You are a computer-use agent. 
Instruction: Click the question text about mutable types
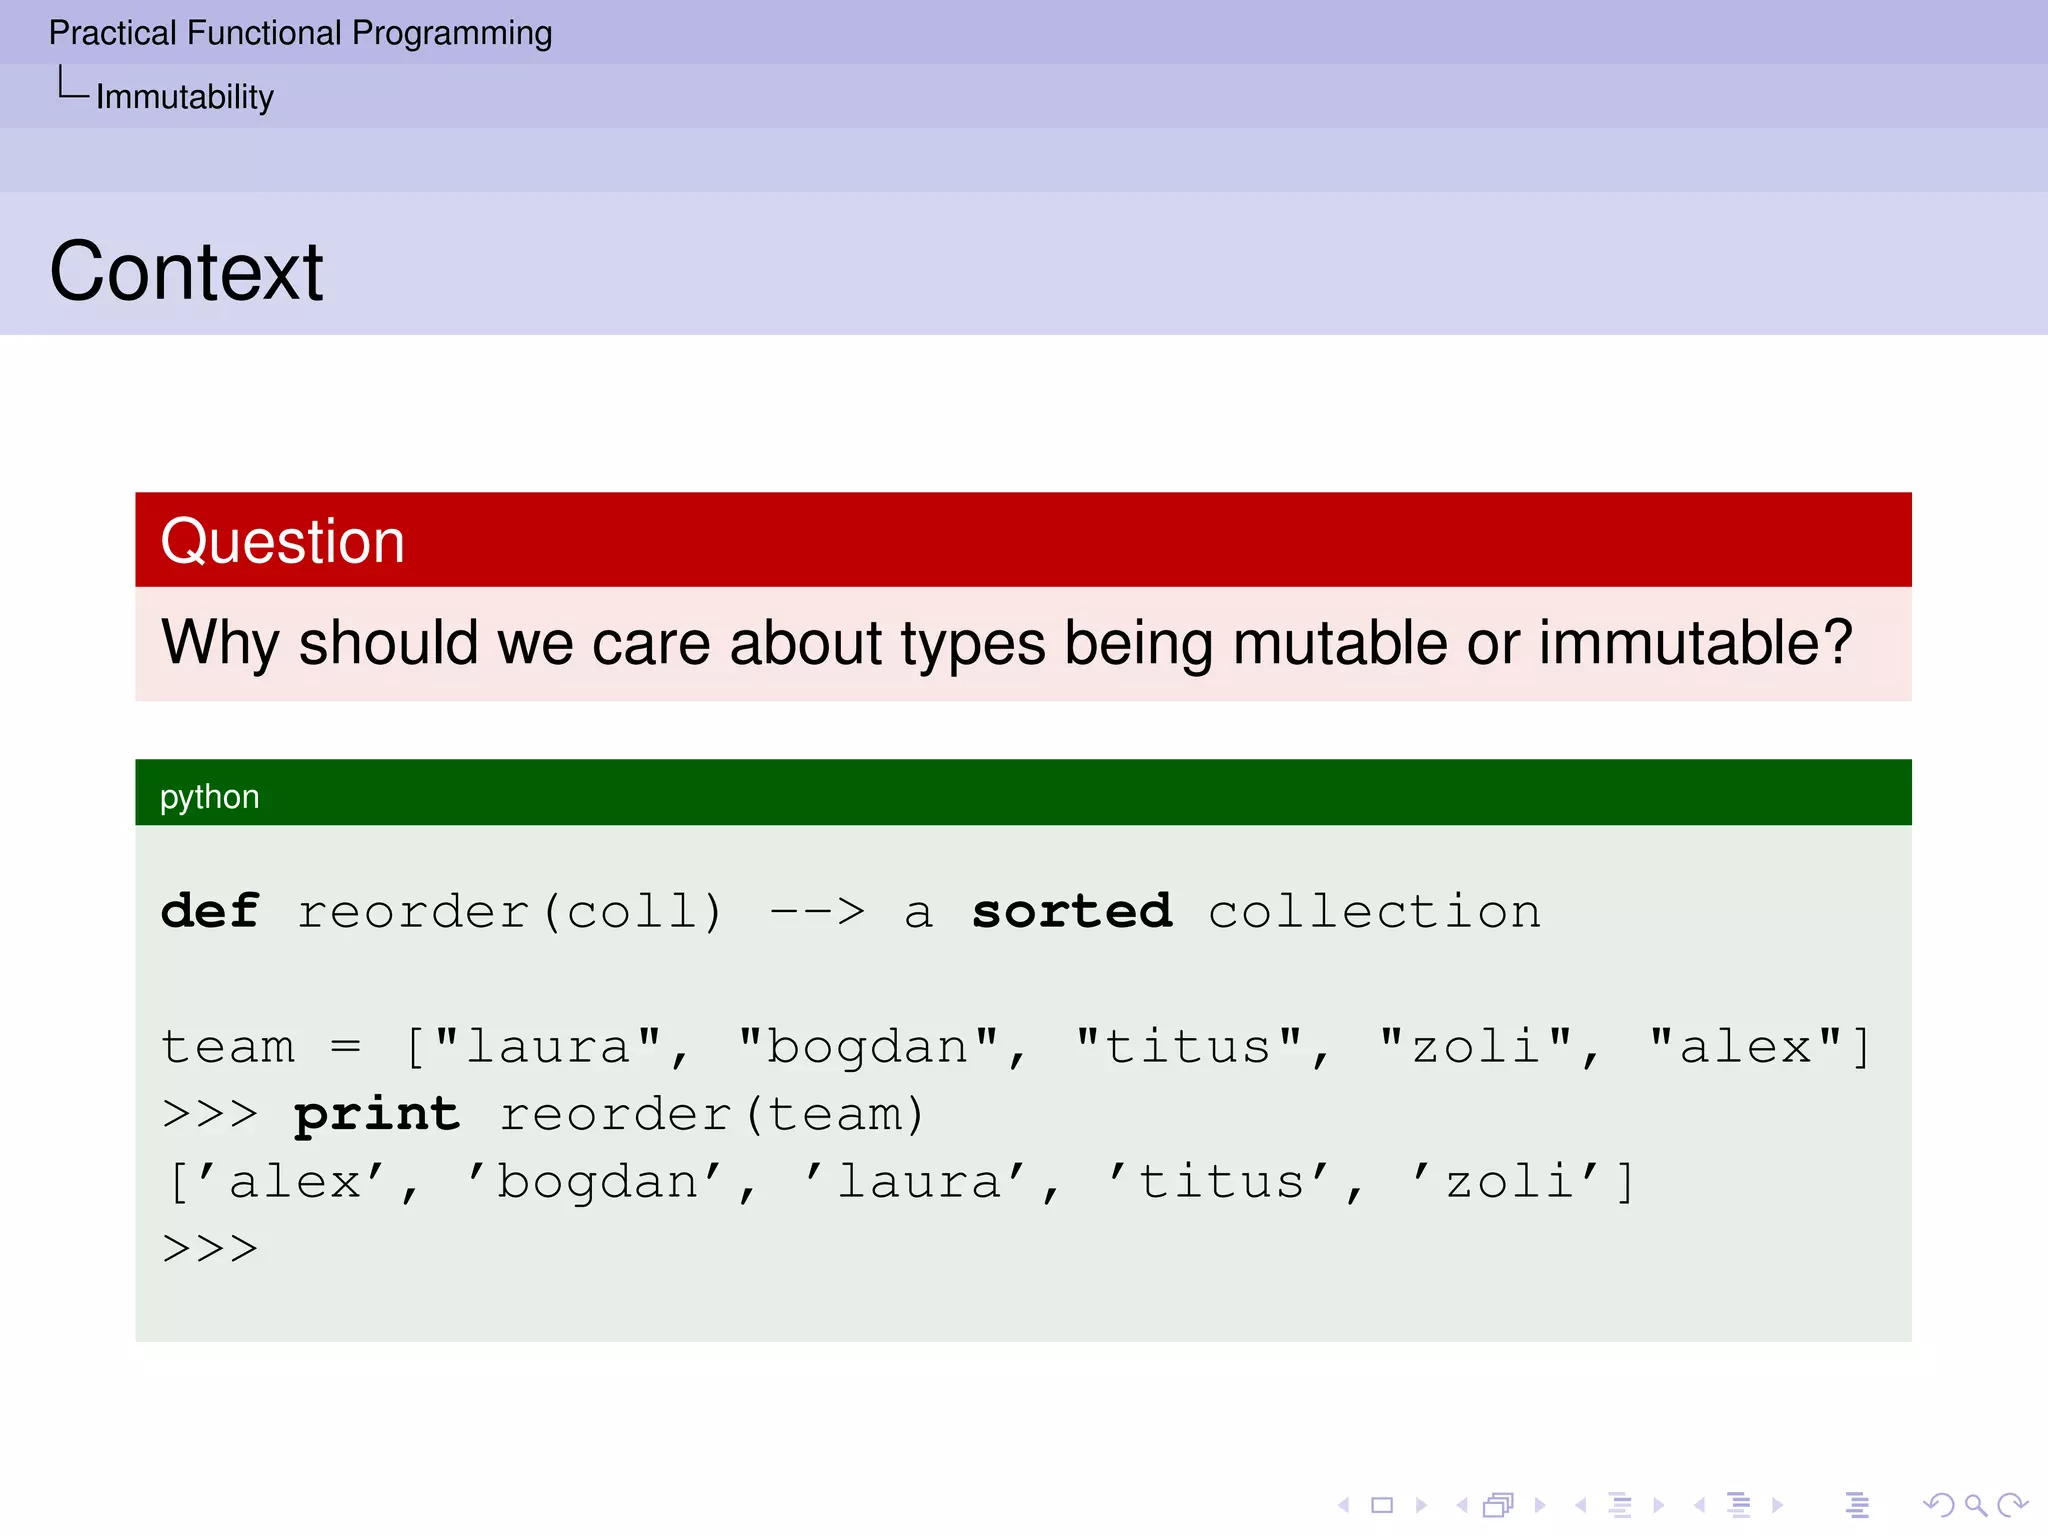(1007, 642)
